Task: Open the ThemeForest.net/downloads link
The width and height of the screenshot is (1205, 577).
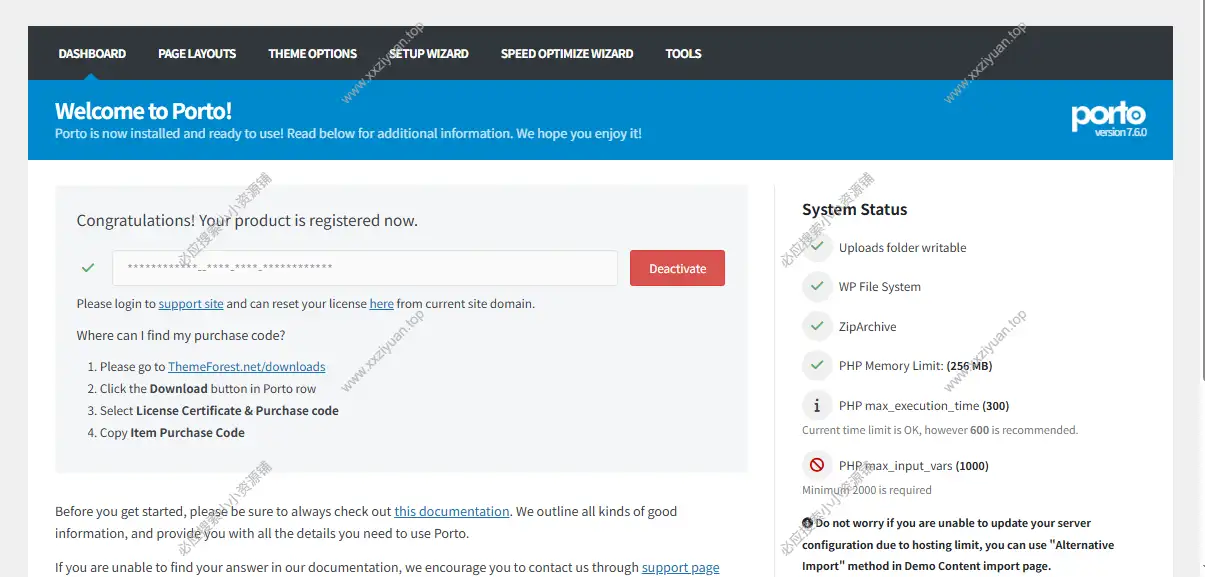Action: [246, 367]
